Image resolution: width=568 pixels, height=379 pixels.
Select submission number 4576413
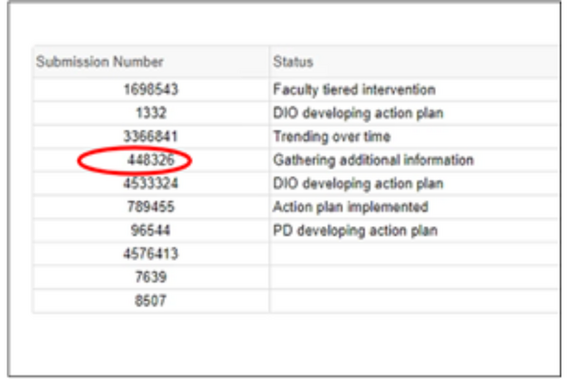coord(151,254)
